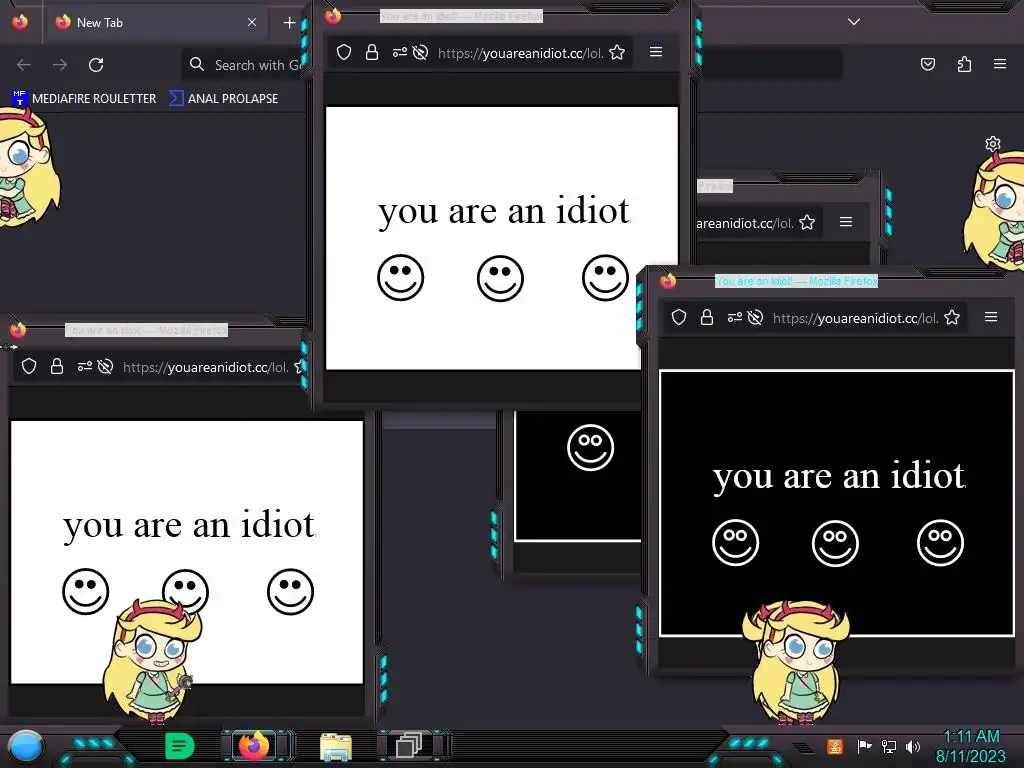The width and height of the screenshot is (1024, 768).
Task: Click the smiley in the hidden black page
Action: [x=590, y=447]
